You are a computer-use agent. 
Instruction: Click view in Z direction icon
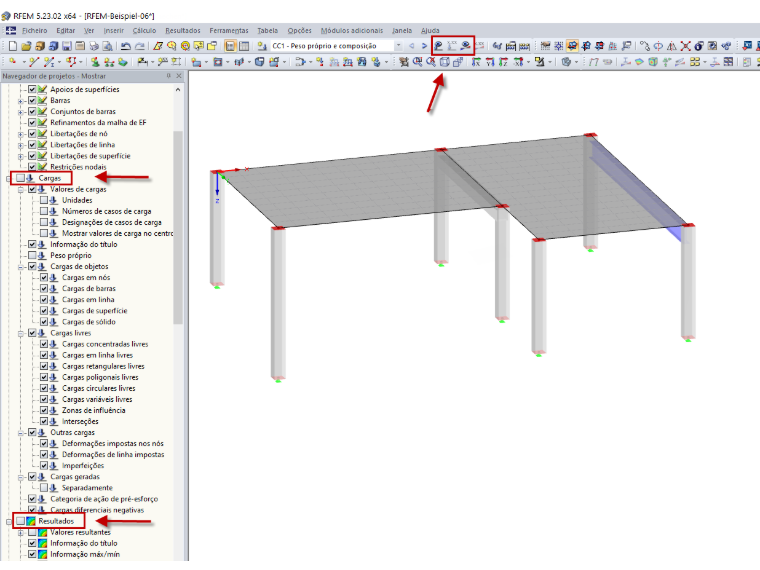coord(504,62)
